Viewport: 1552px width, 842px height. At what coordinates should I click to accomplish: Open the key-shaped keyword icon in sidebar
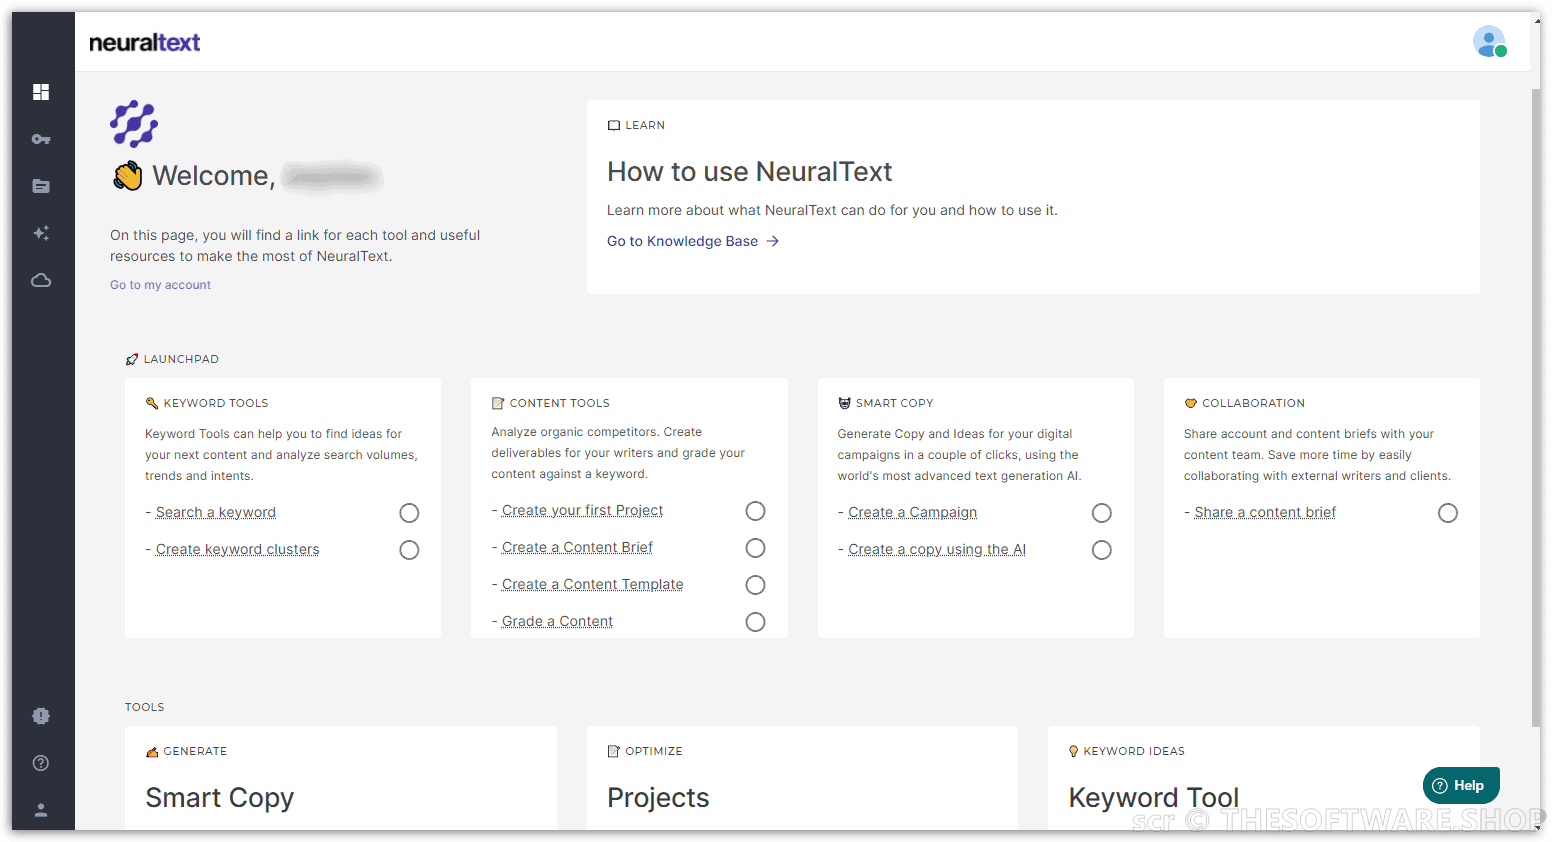[x=41, y=139]
